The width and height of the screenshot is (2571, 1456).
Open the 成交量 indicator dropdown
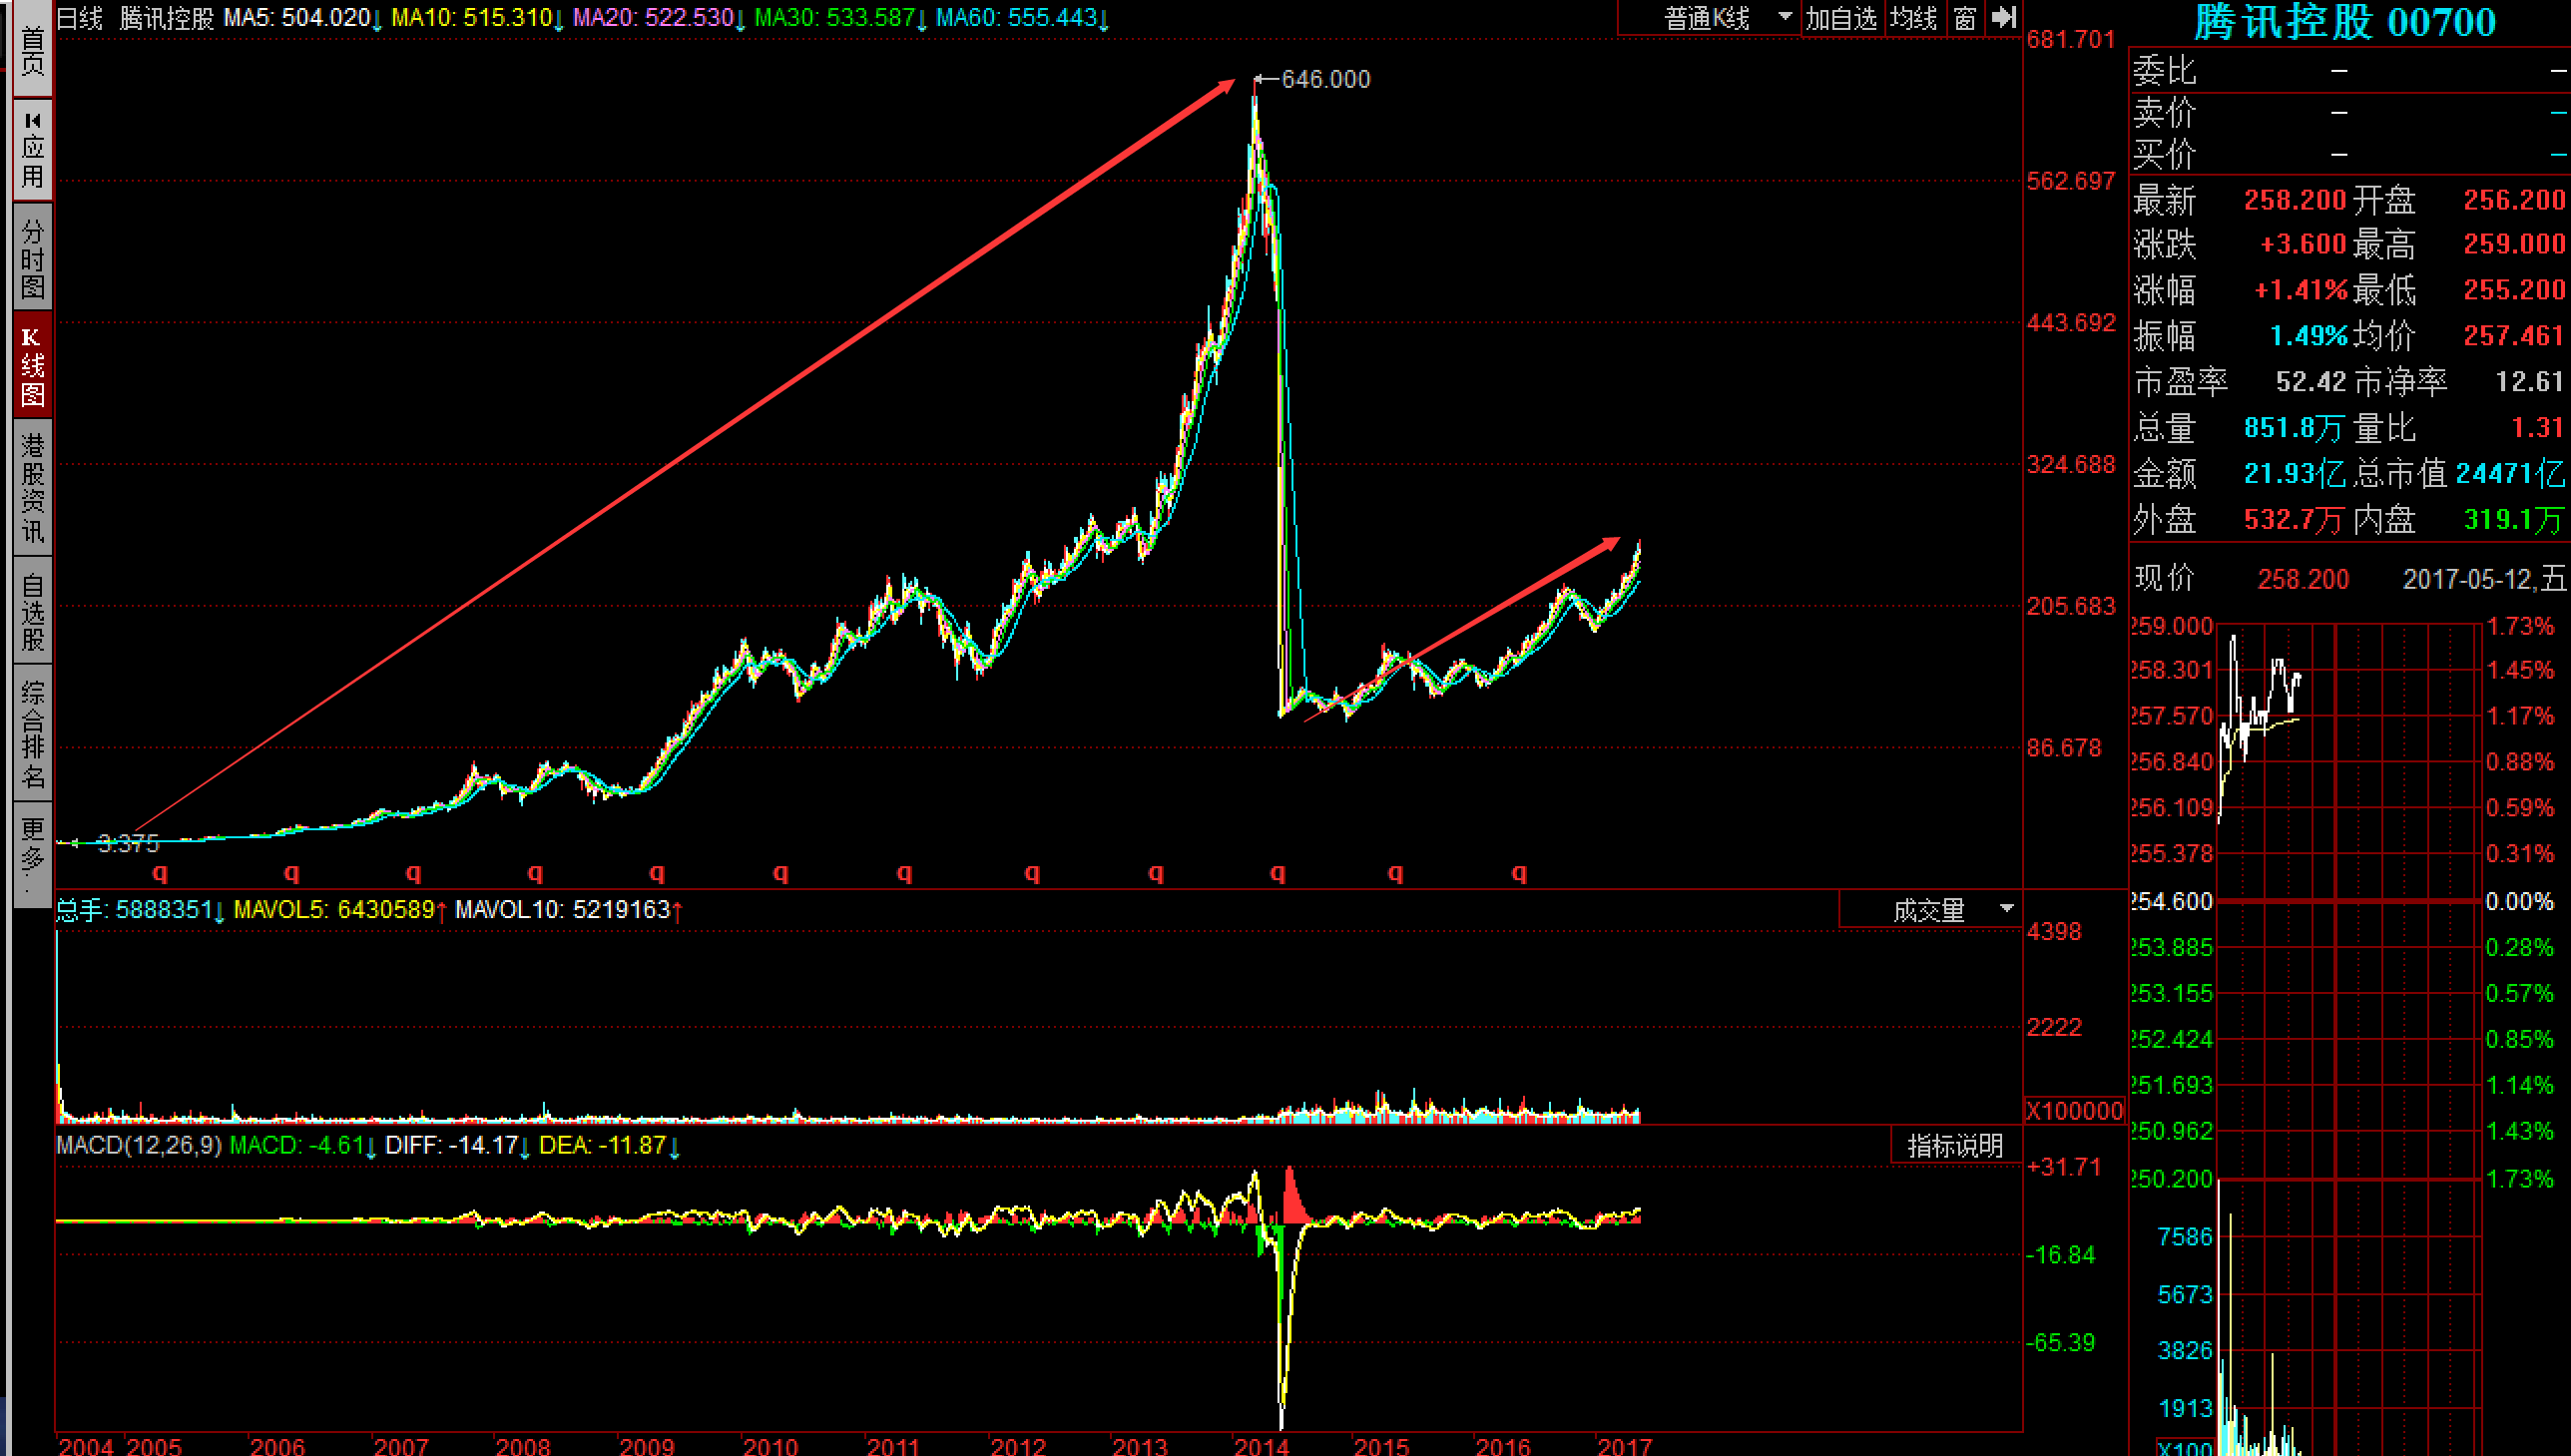pos(1931,910)
